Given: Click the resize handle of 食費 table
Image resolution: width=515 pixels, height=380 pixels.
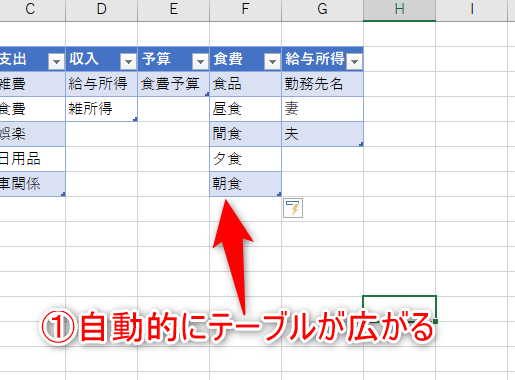Looking at the screenshot, I should pos(279,194).
